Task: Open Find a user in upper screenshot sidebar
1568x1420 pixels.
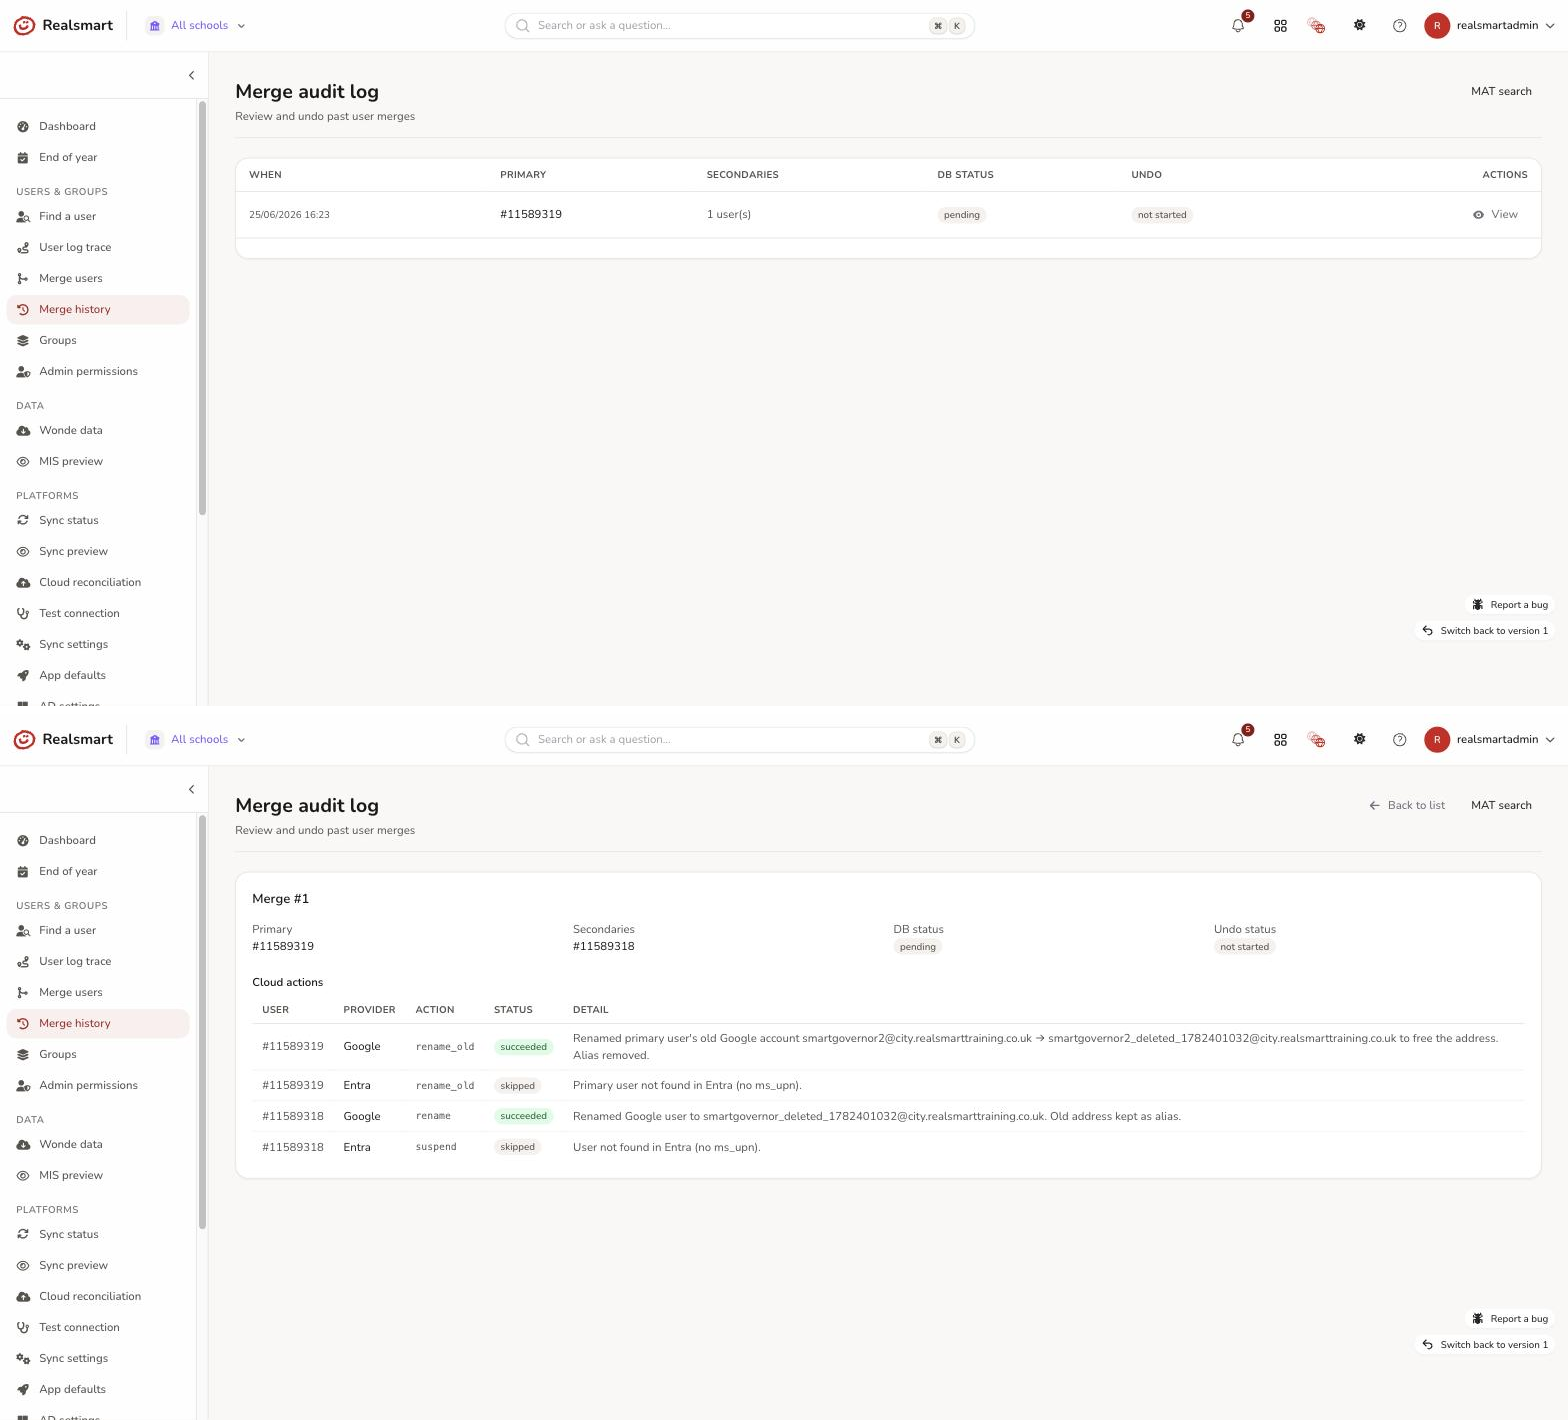Action: click(x=98, y=217)
